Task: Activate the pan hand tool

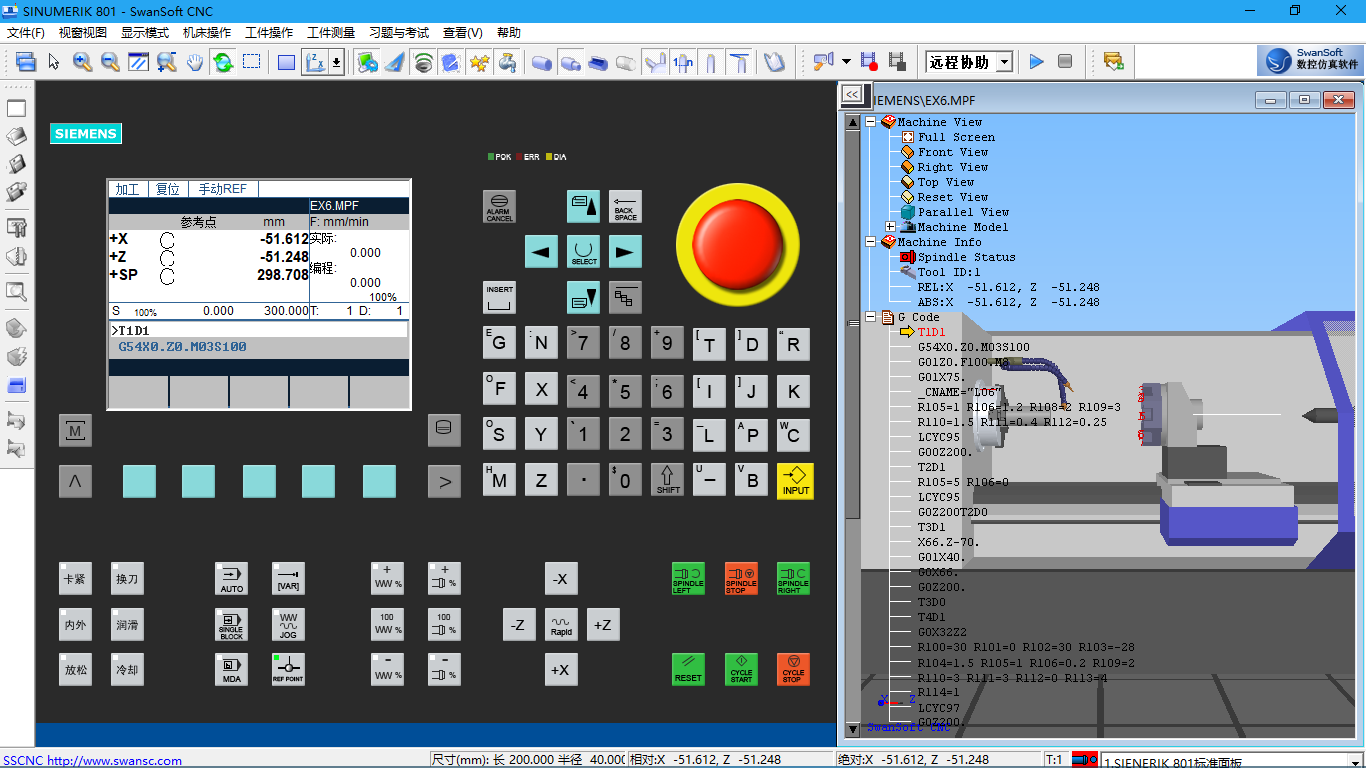Action: point(194,62)
